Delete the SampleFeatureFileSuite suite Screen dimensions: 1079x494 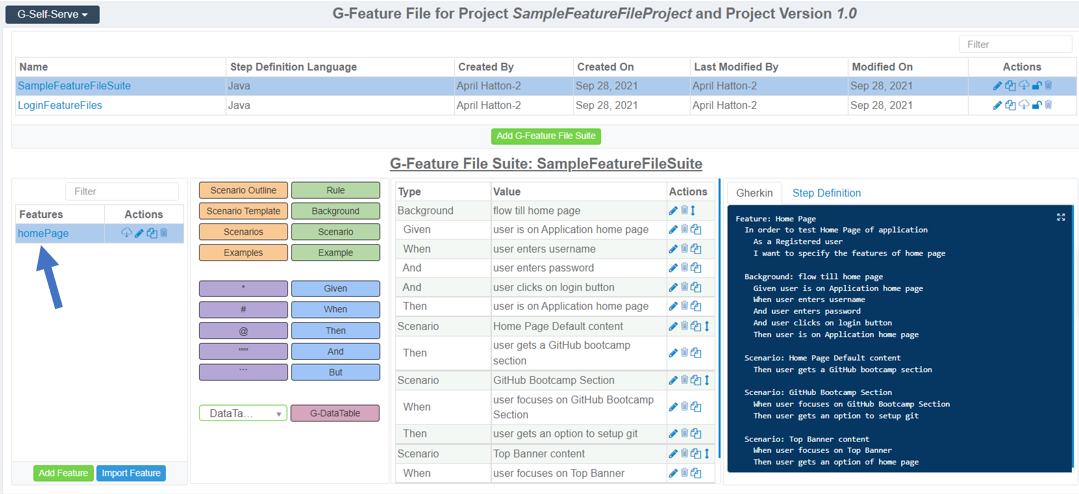[1048, 86]
